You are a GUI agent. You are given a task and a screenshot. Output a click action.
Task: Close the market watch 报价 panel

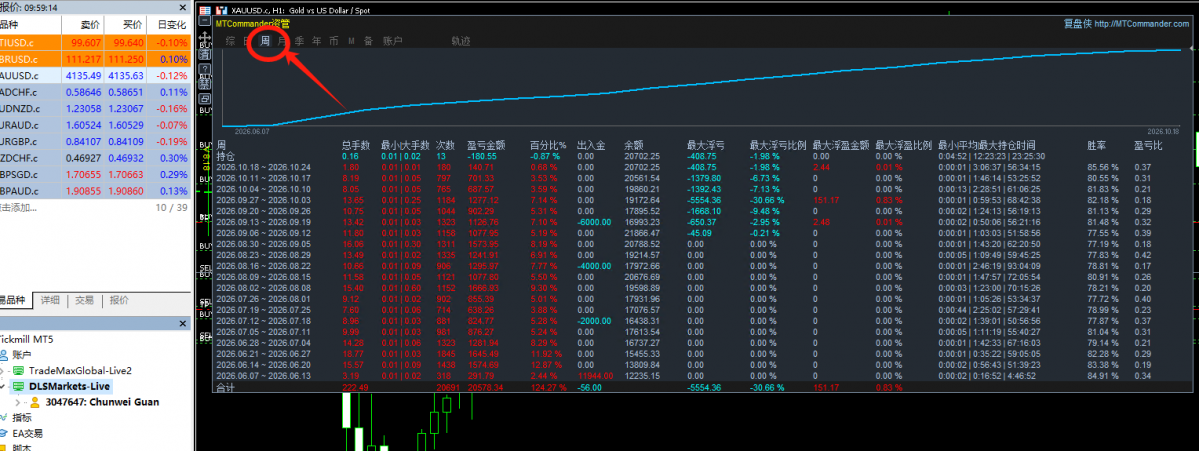pos(182,8)
